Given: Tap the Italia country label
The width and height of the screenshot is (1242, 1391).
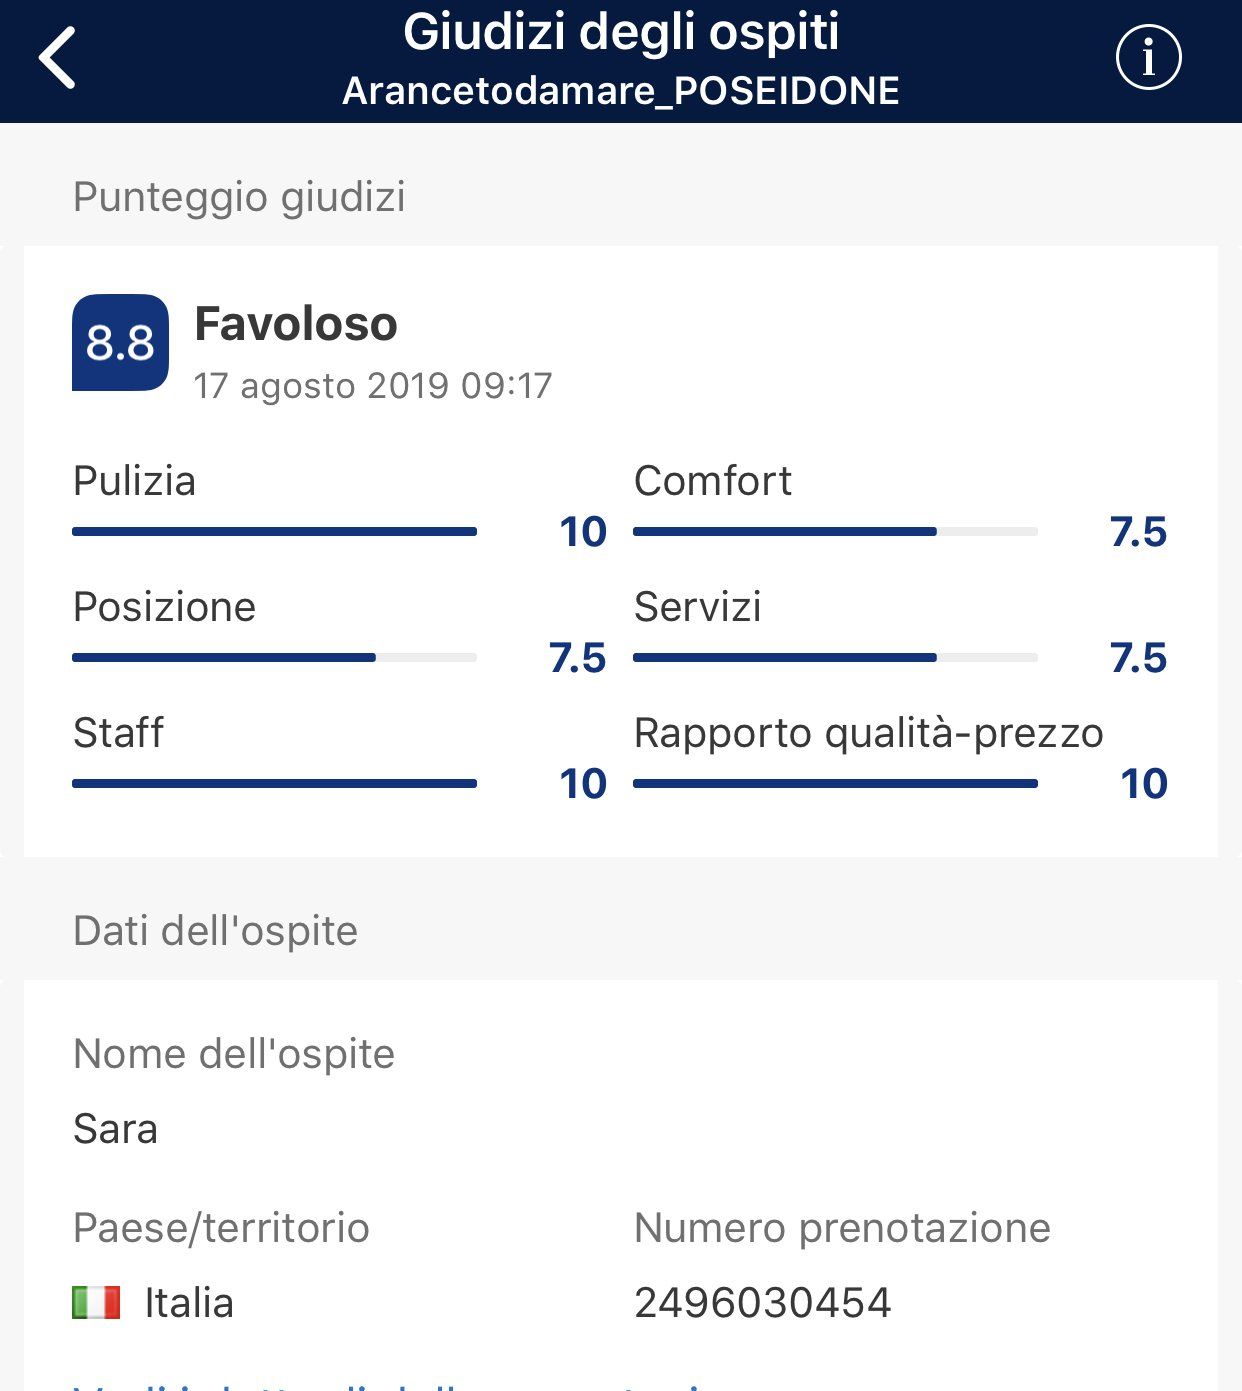Looking at the screenshot, I should click(x=189, y=1303).
